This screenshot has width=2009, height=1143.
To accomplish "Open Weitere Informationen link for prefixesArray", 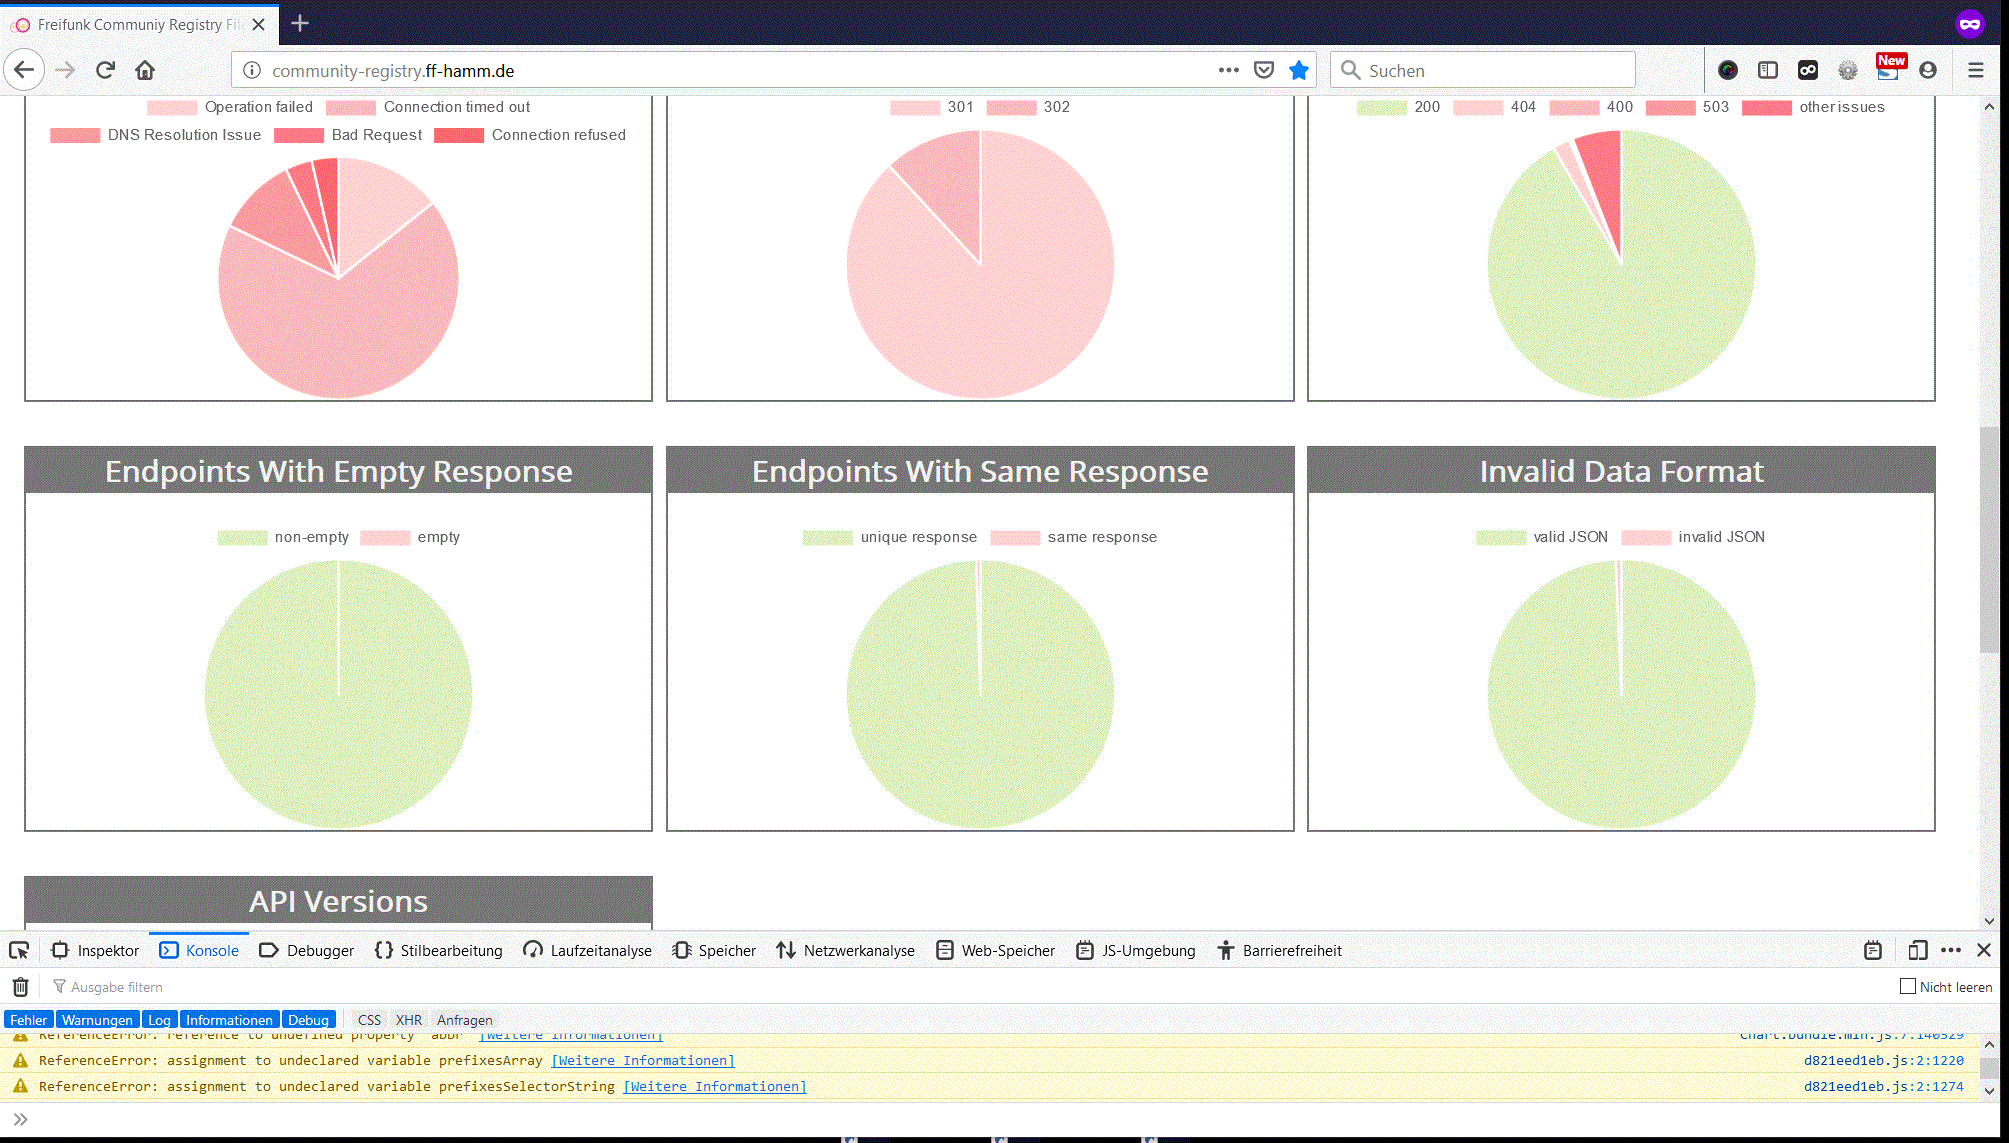I will click(x=642, y=1060).
